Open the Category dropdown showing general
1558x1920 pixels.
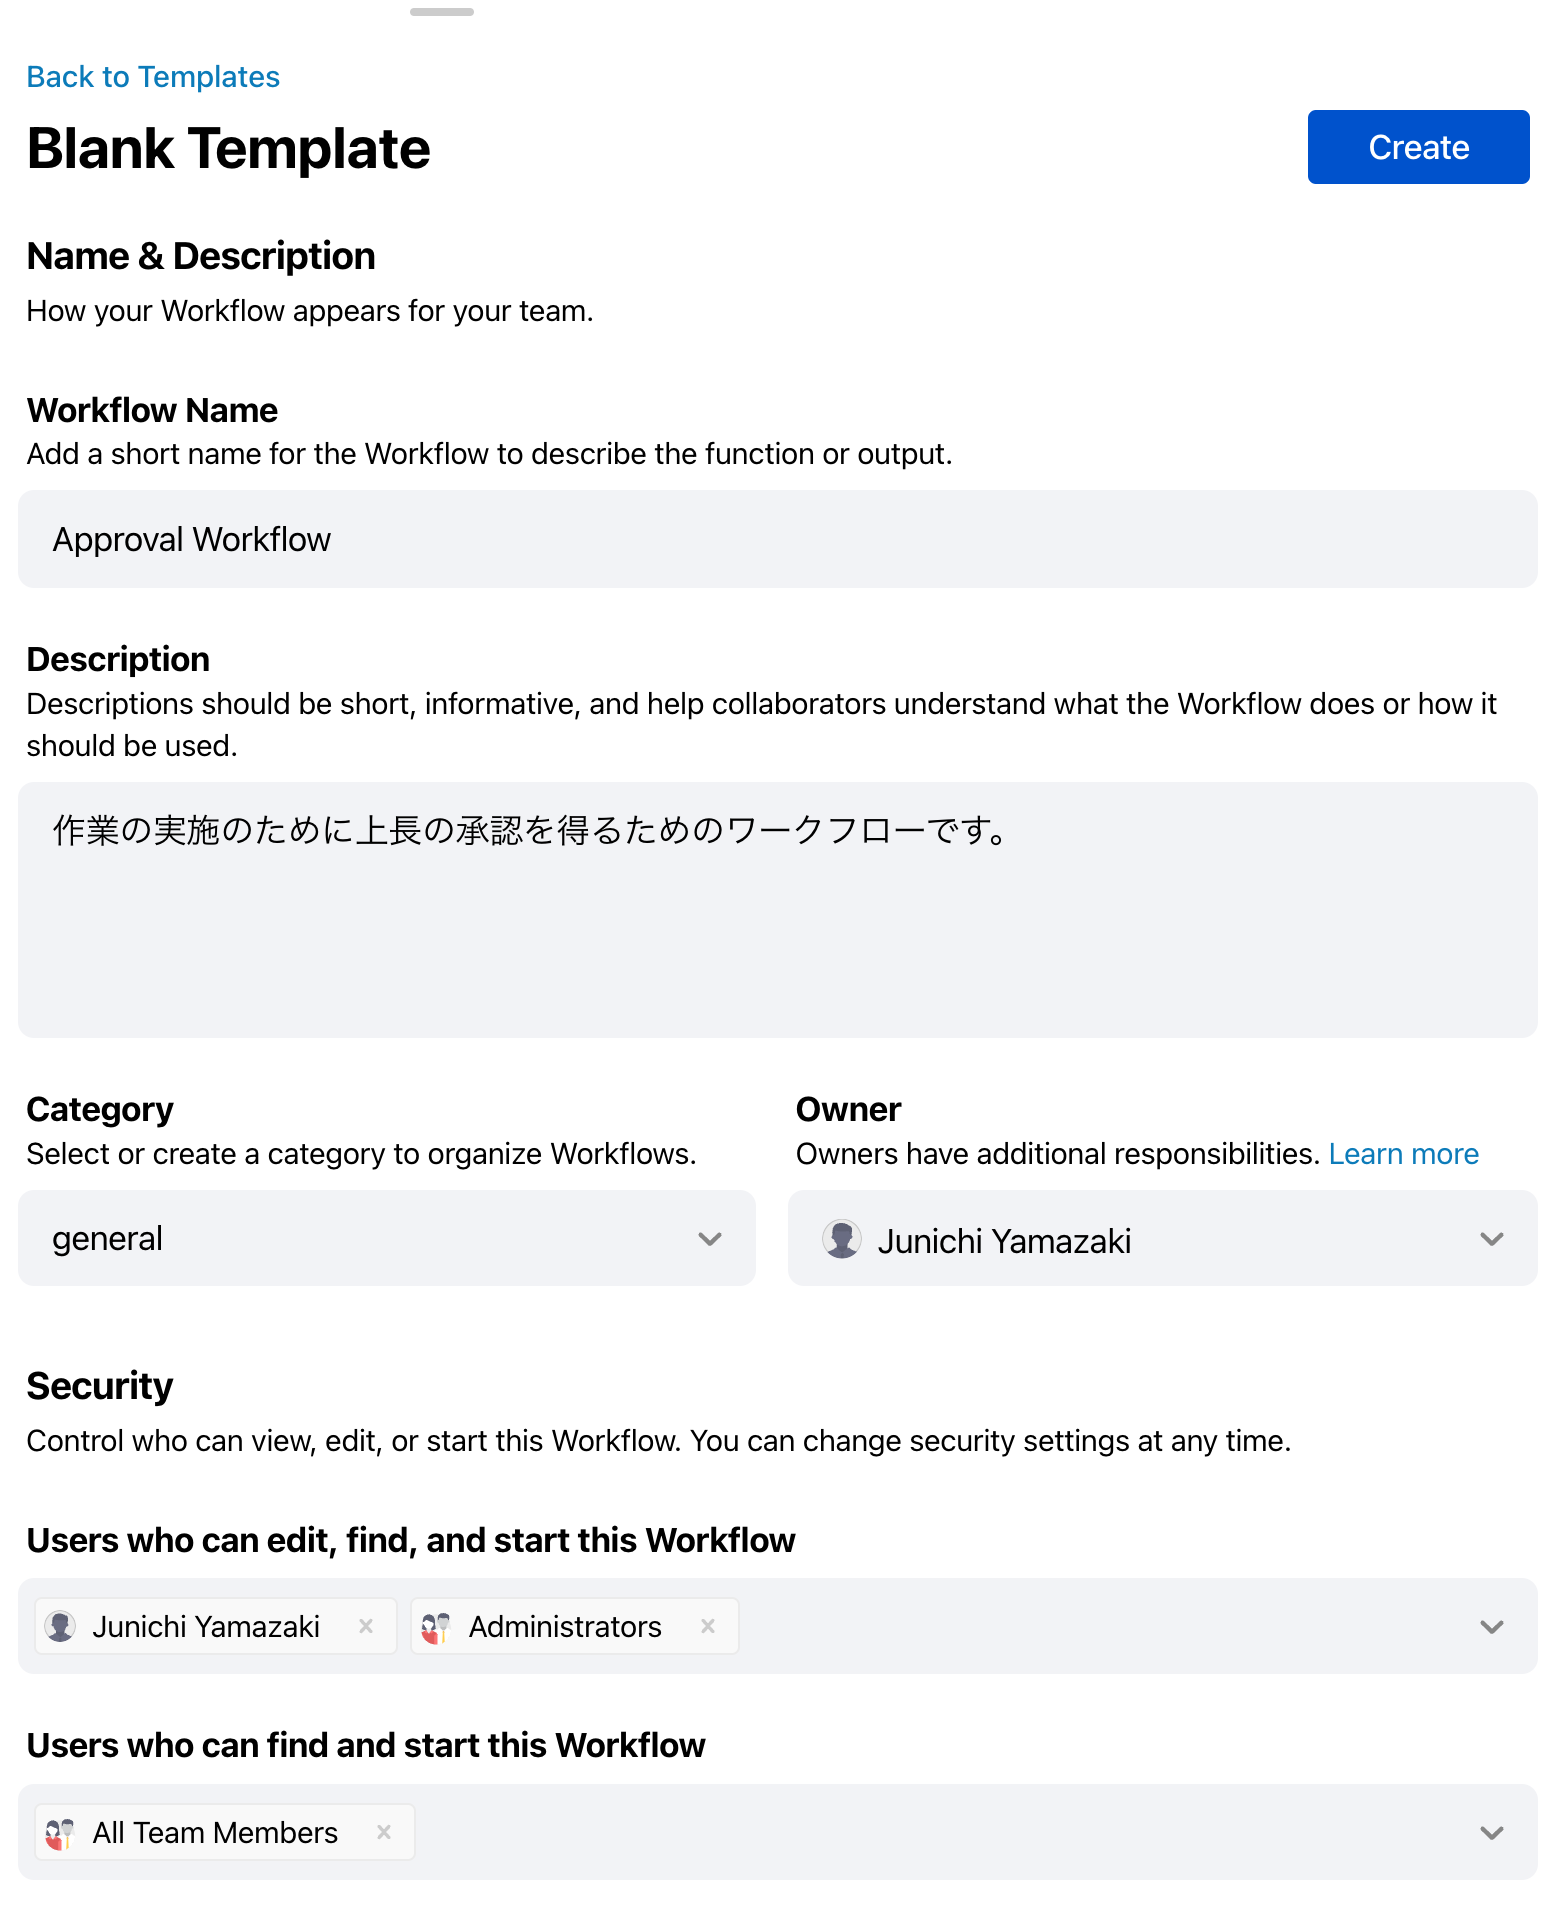387,1239
